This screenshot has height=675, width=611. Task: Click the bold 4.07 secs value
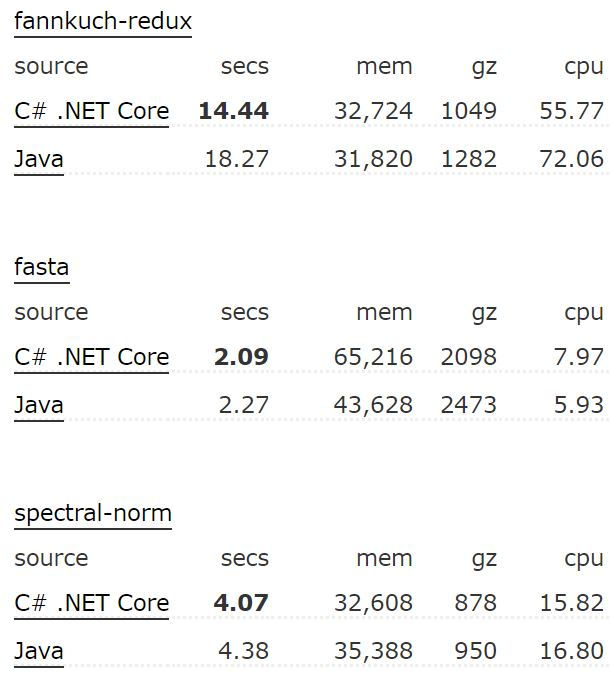(x=241, y=602)
